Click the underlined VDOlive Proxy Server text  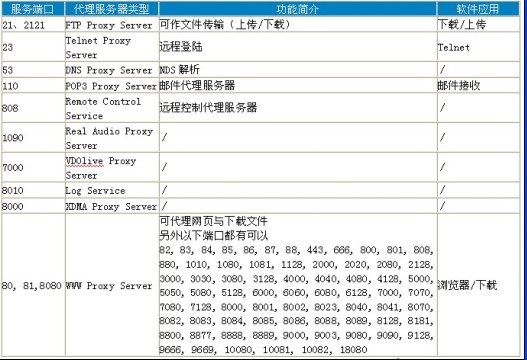(x=101, y=168)
